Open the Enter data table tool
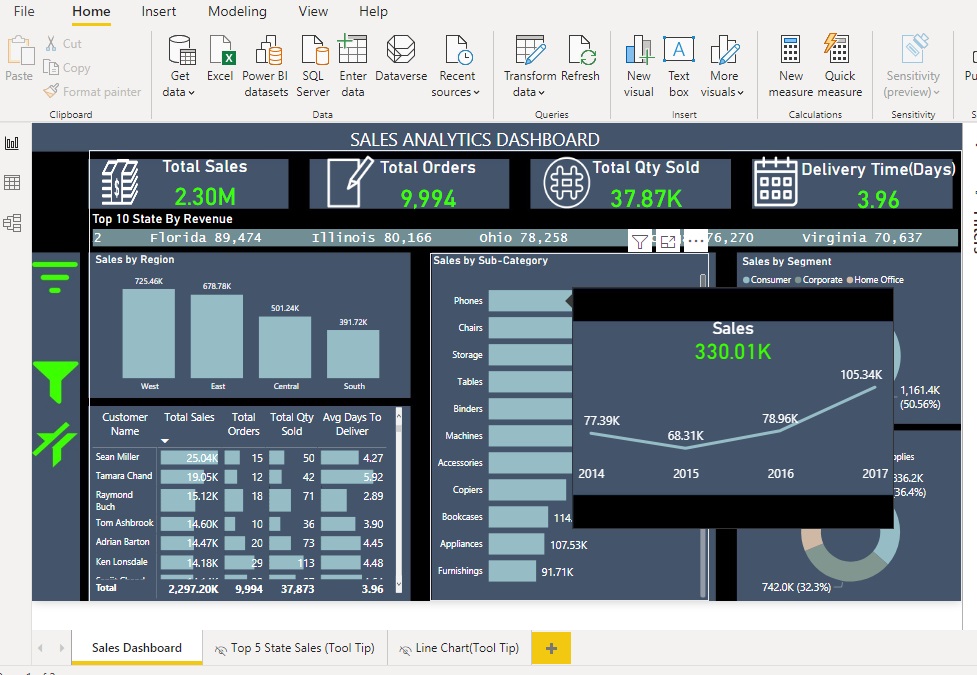977x675 pixels. coord(353,67)
